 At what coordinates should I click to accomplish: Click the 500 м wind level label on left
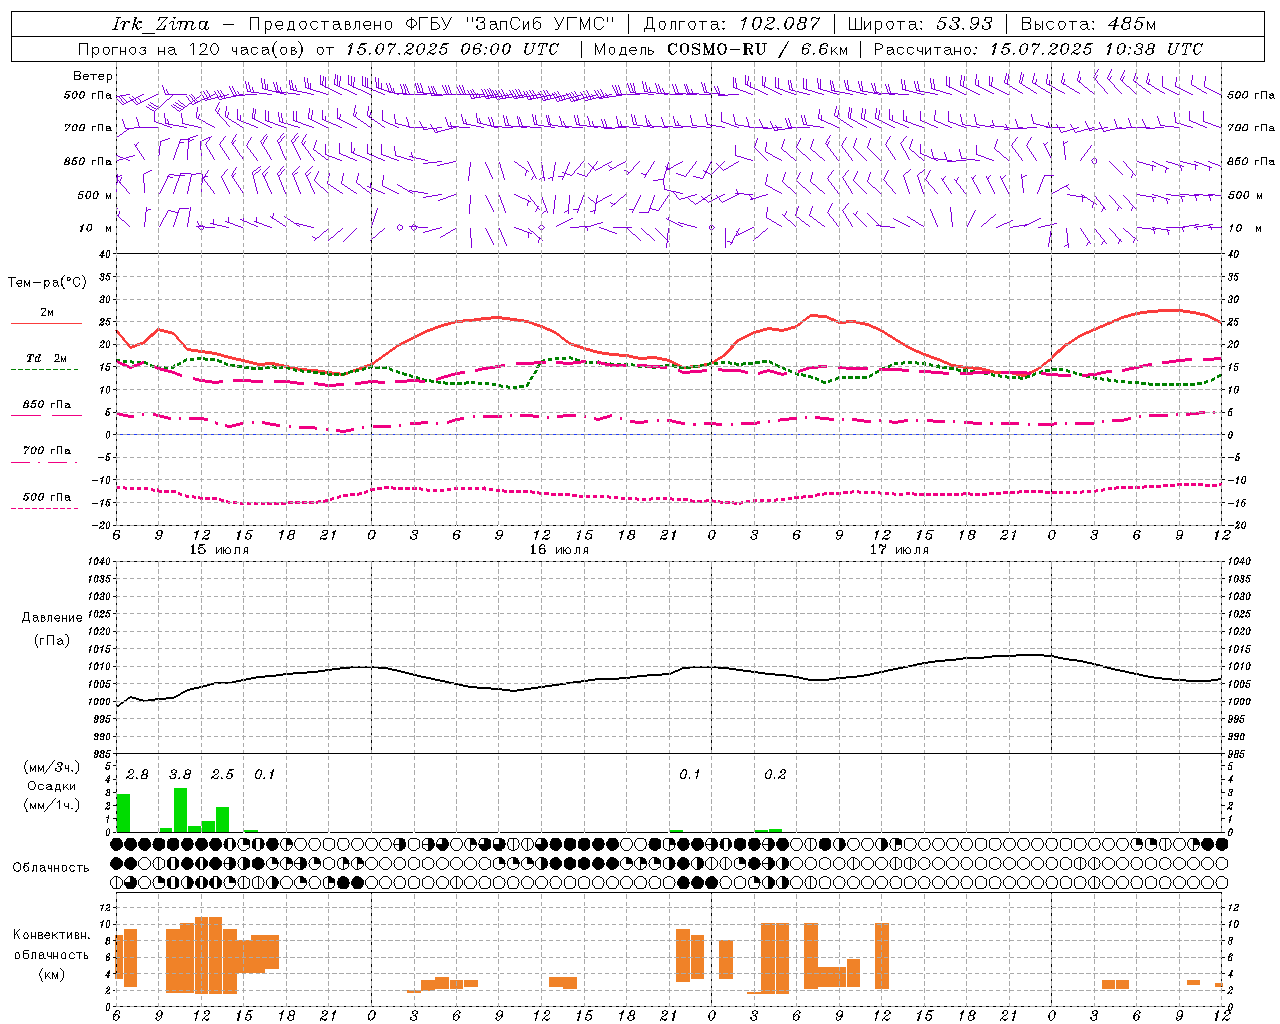95,195
